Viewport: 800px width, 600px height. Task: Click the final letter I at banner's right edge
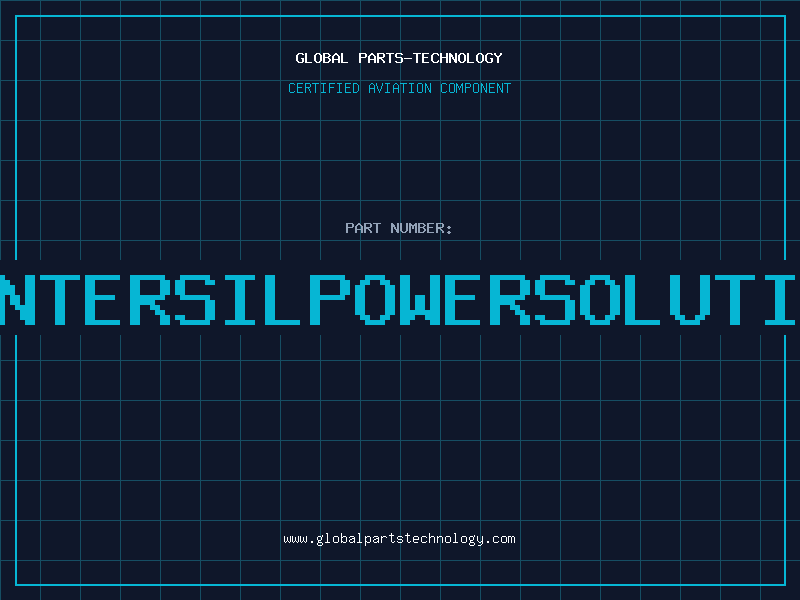tap(783, 297)
